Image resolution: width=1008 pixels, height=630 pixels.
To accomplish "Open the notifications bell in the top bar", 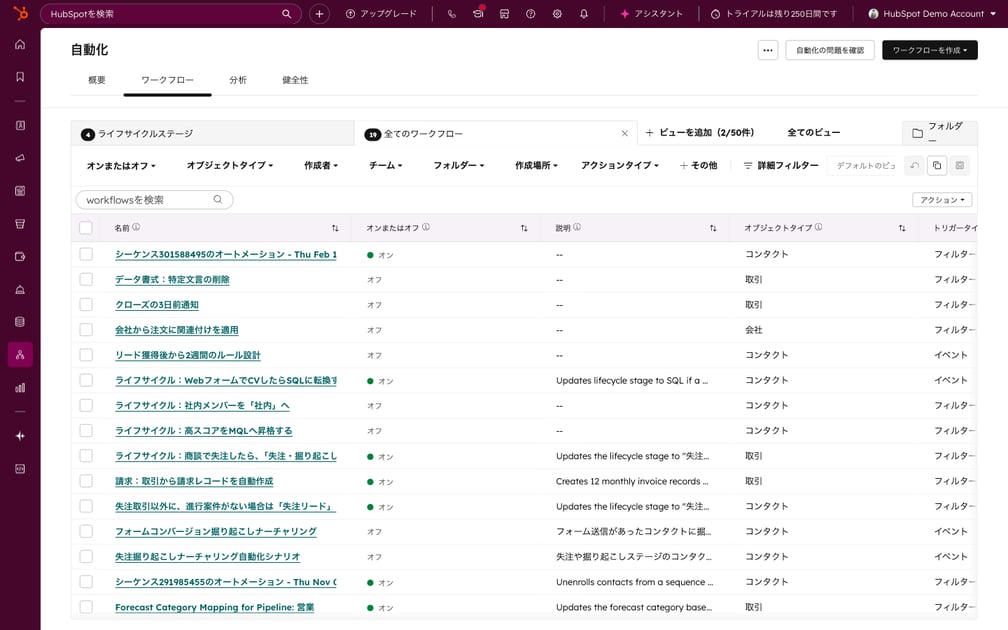I will 584,14.
